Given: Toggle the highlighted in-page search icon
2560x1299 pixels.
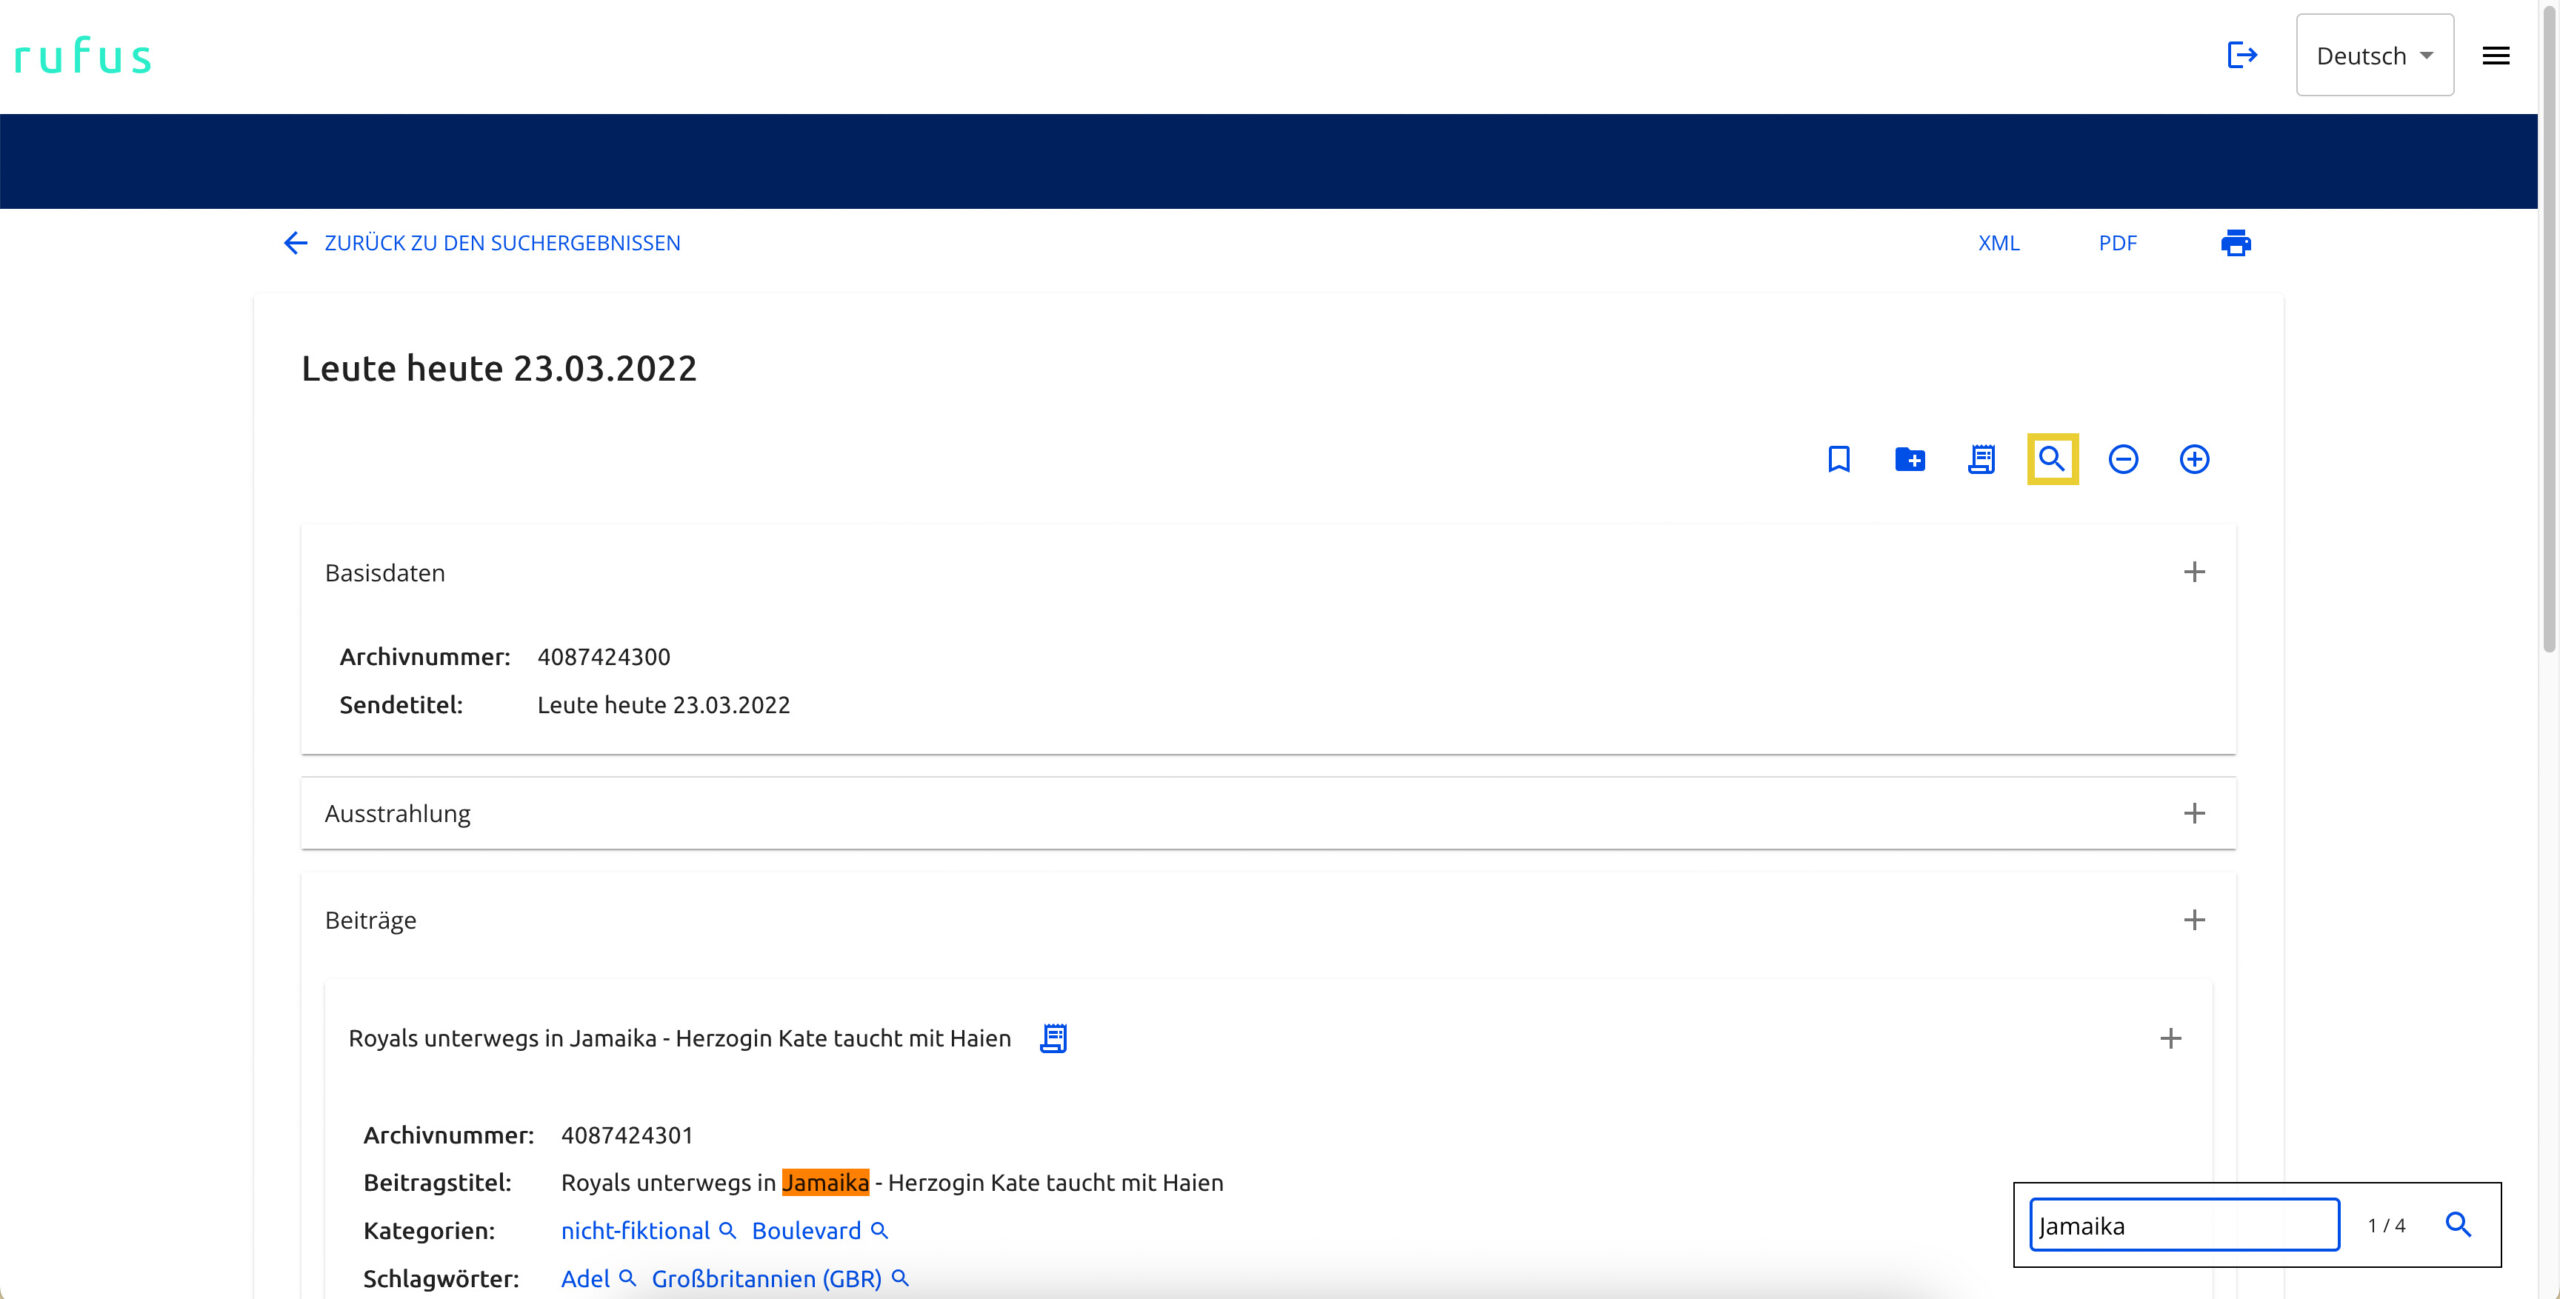Looking at the screenshot, I should (2052, 459).
